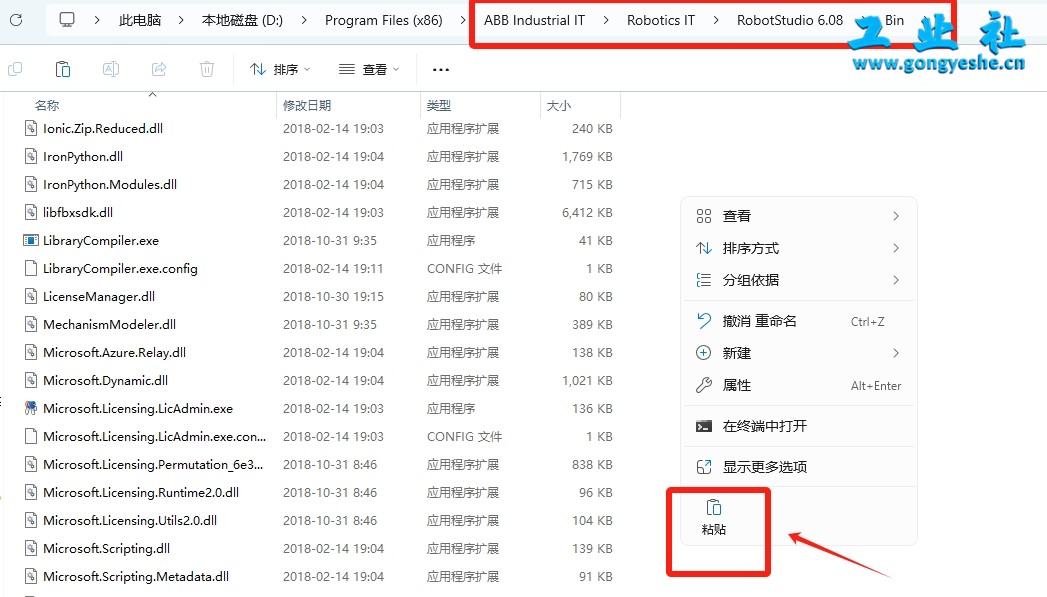The image size is (1047, 597).
Task: Select file IronPython.dll
Action: tap(83, 156)
